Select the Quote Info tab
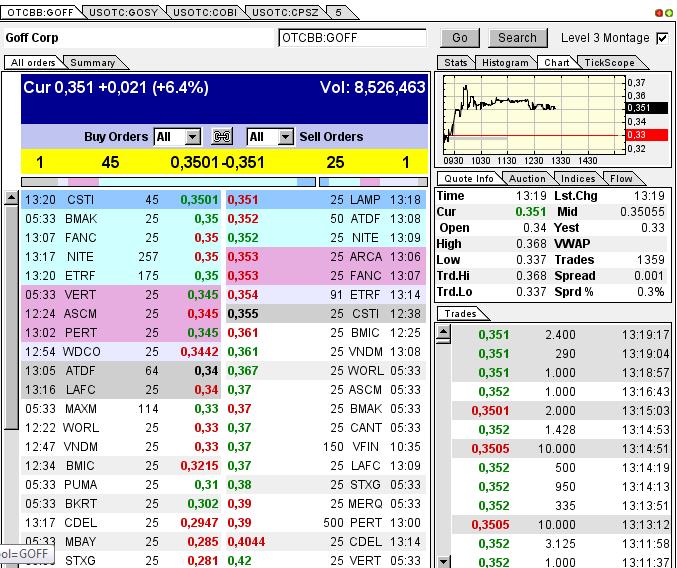The image size is (677, 568). [x=469, y=178]
